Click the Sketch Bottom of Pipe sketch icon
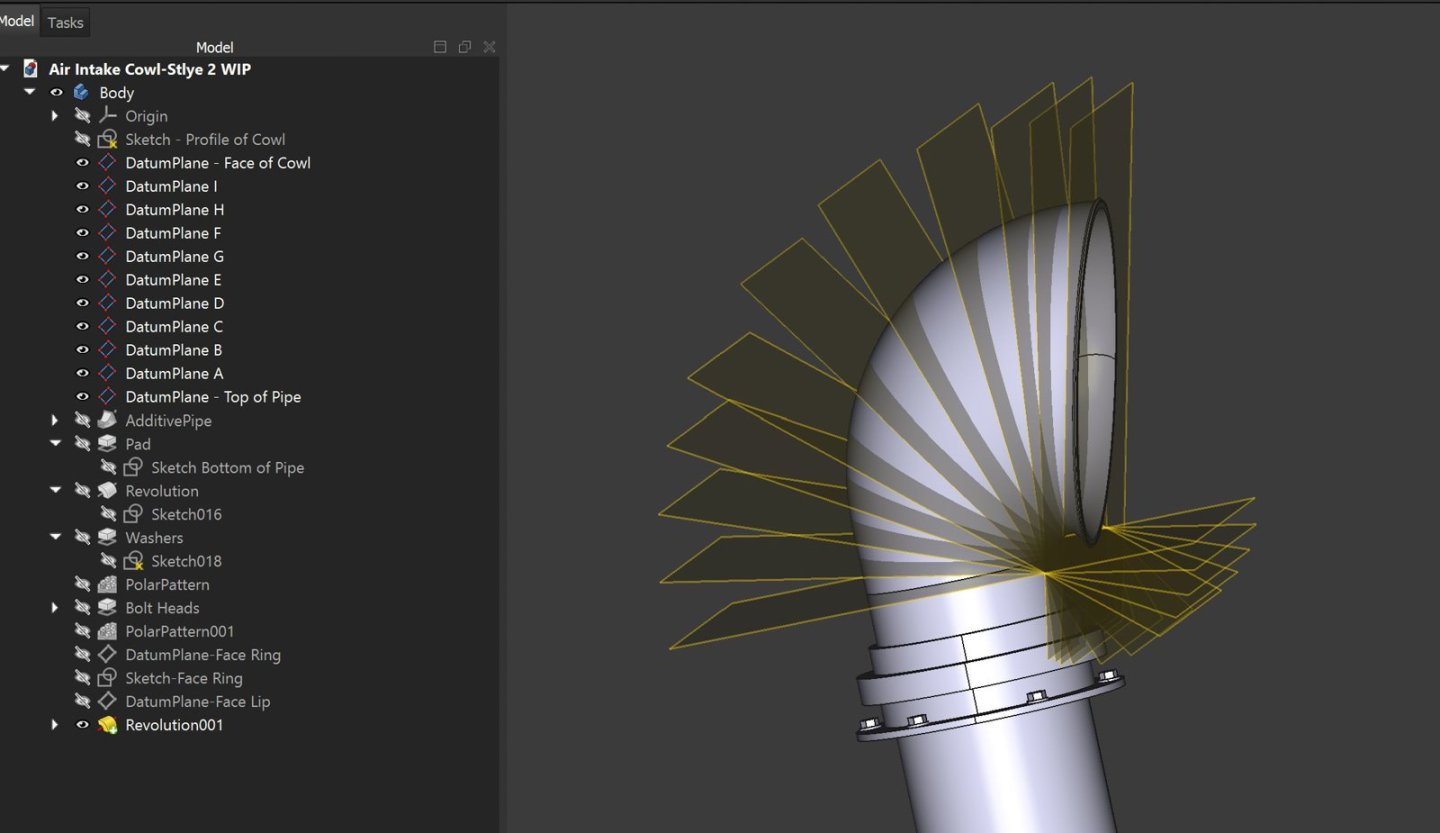This screenshot has height=833, width=1440. click(x=133, y=467)
